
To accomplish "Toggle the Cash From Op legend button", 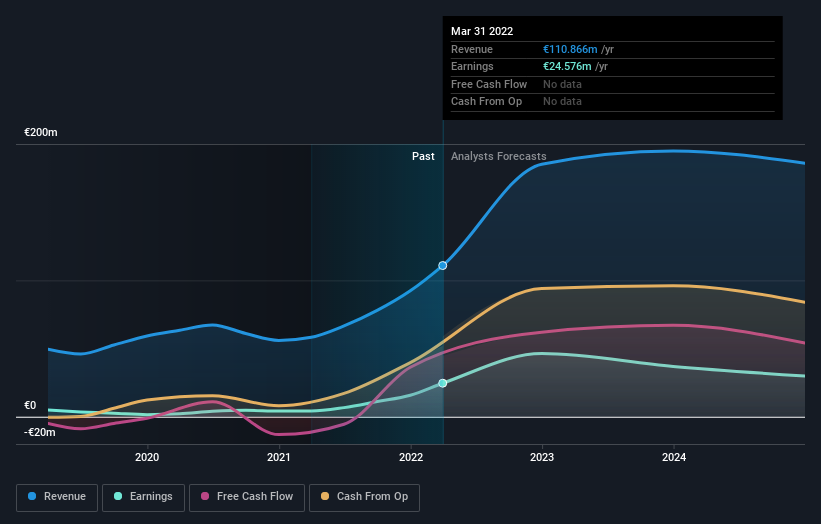I will [x=364, y=497].
